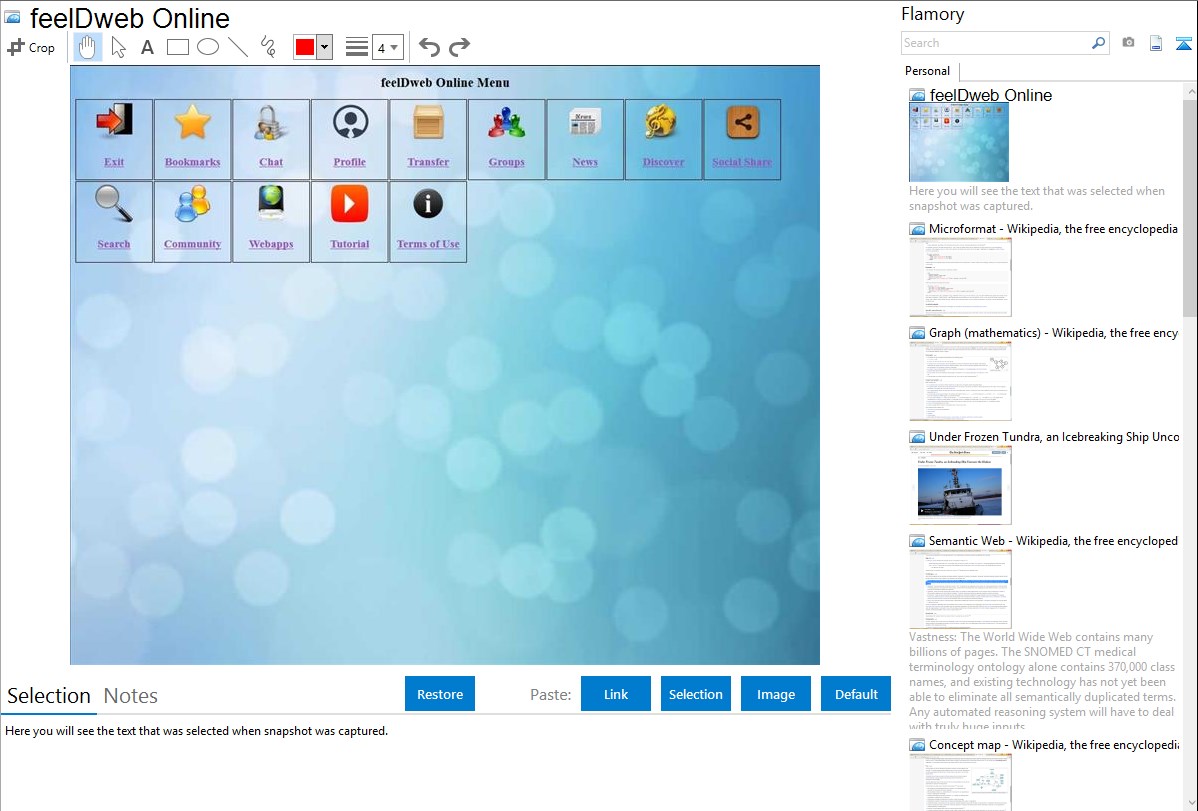
Task: Select the arrow pointer tool
Action: (x=118, y=47)
